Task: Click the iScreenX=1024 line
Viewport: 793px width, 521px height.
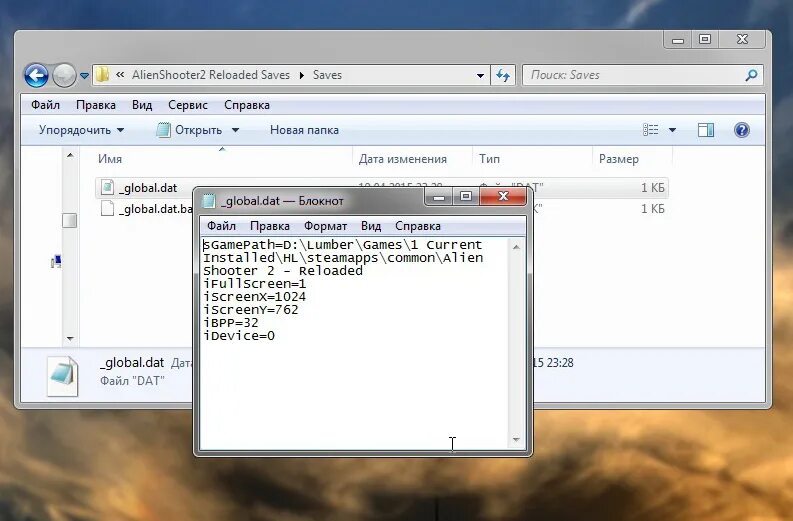Action: (x=254, y=297)
